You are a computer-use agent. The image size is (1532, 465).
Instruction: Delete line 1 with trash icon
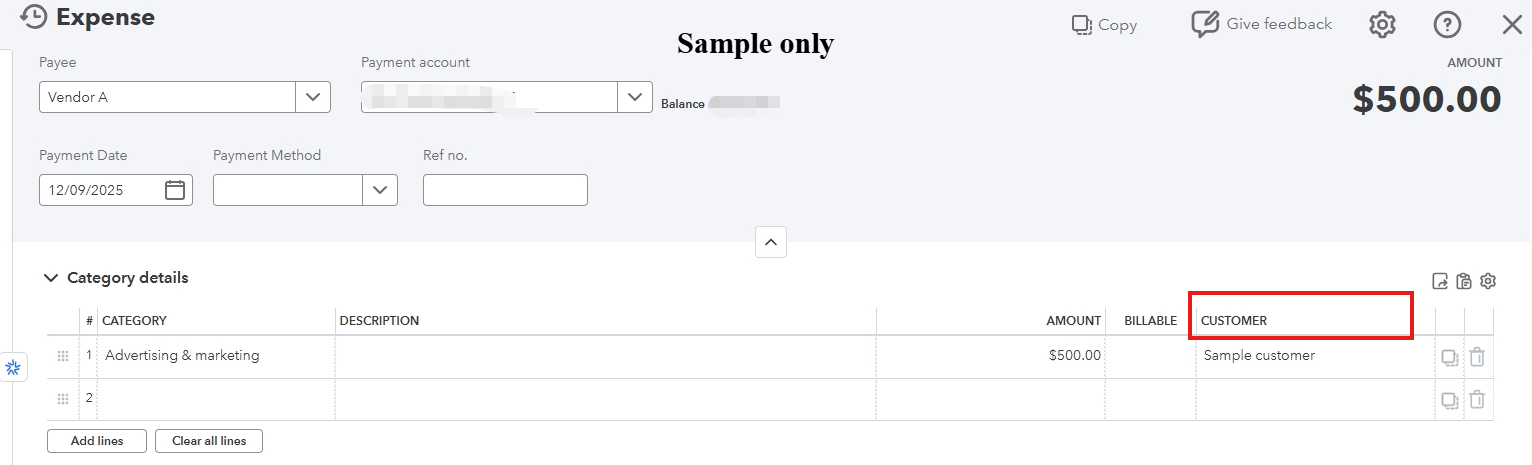tap(1477, 356)
